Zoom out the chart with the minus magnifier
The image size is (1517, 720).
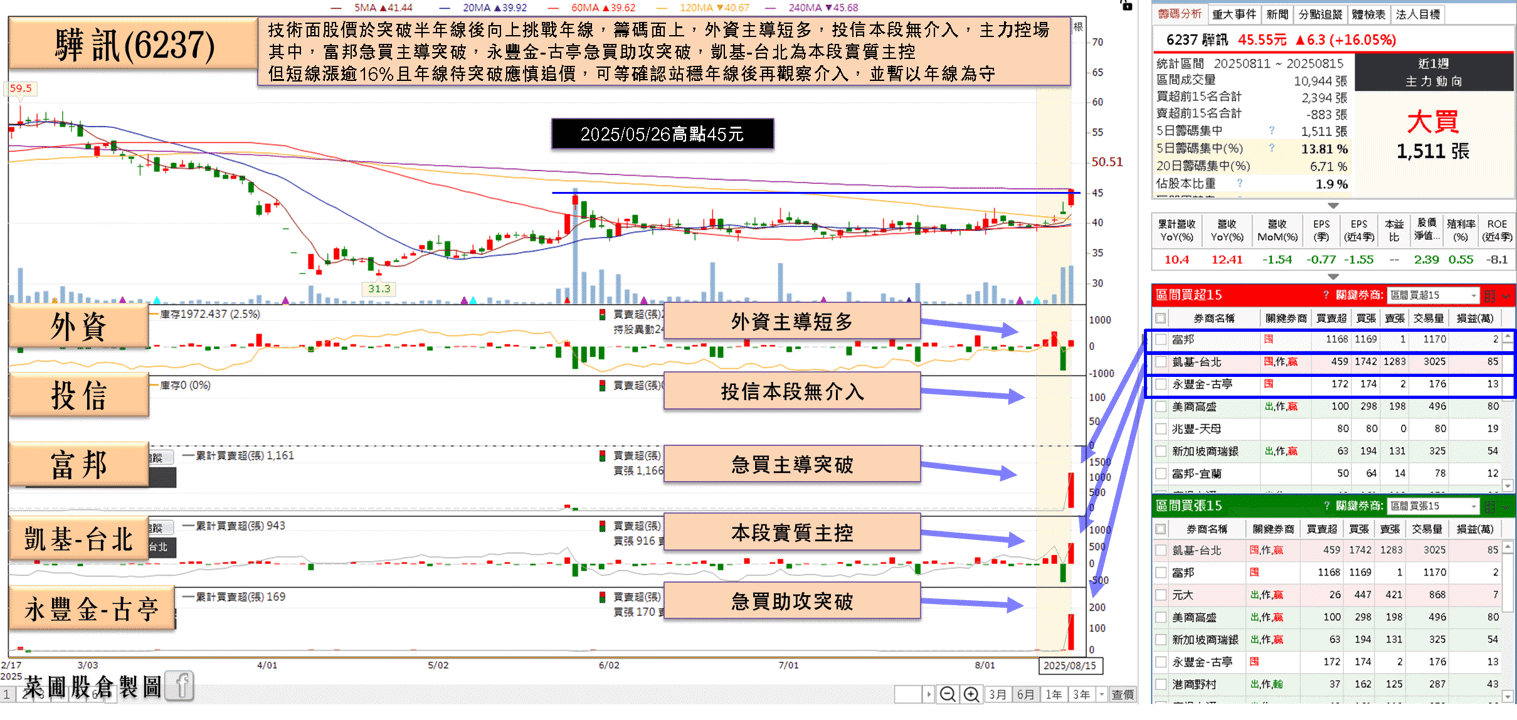point(948,694)
